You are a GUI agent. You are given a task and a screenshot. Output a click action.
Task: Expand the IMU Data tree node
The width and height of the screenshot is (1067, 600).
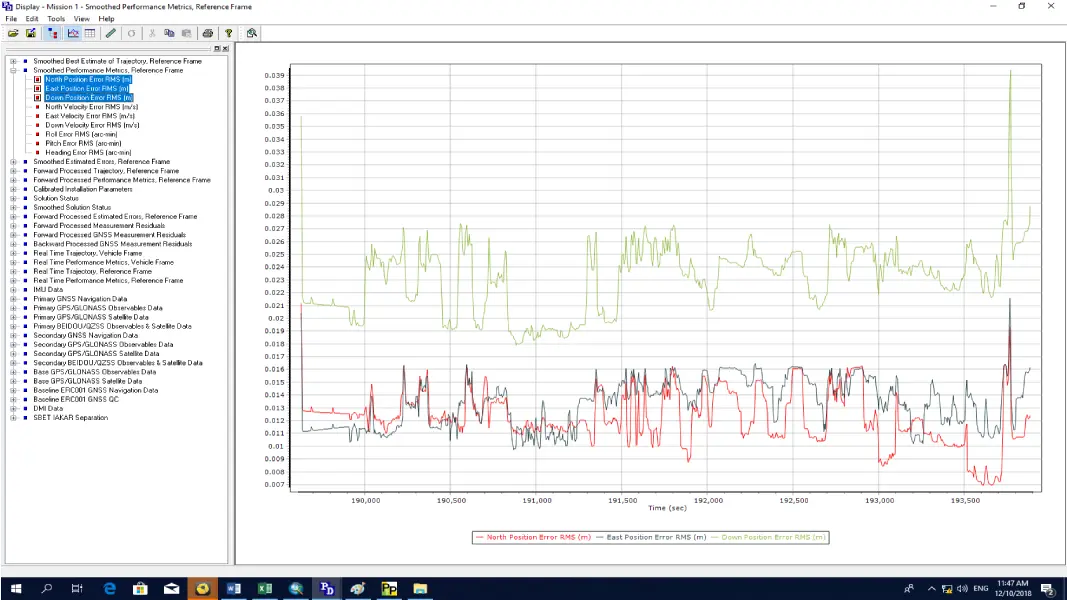point(13,290)
